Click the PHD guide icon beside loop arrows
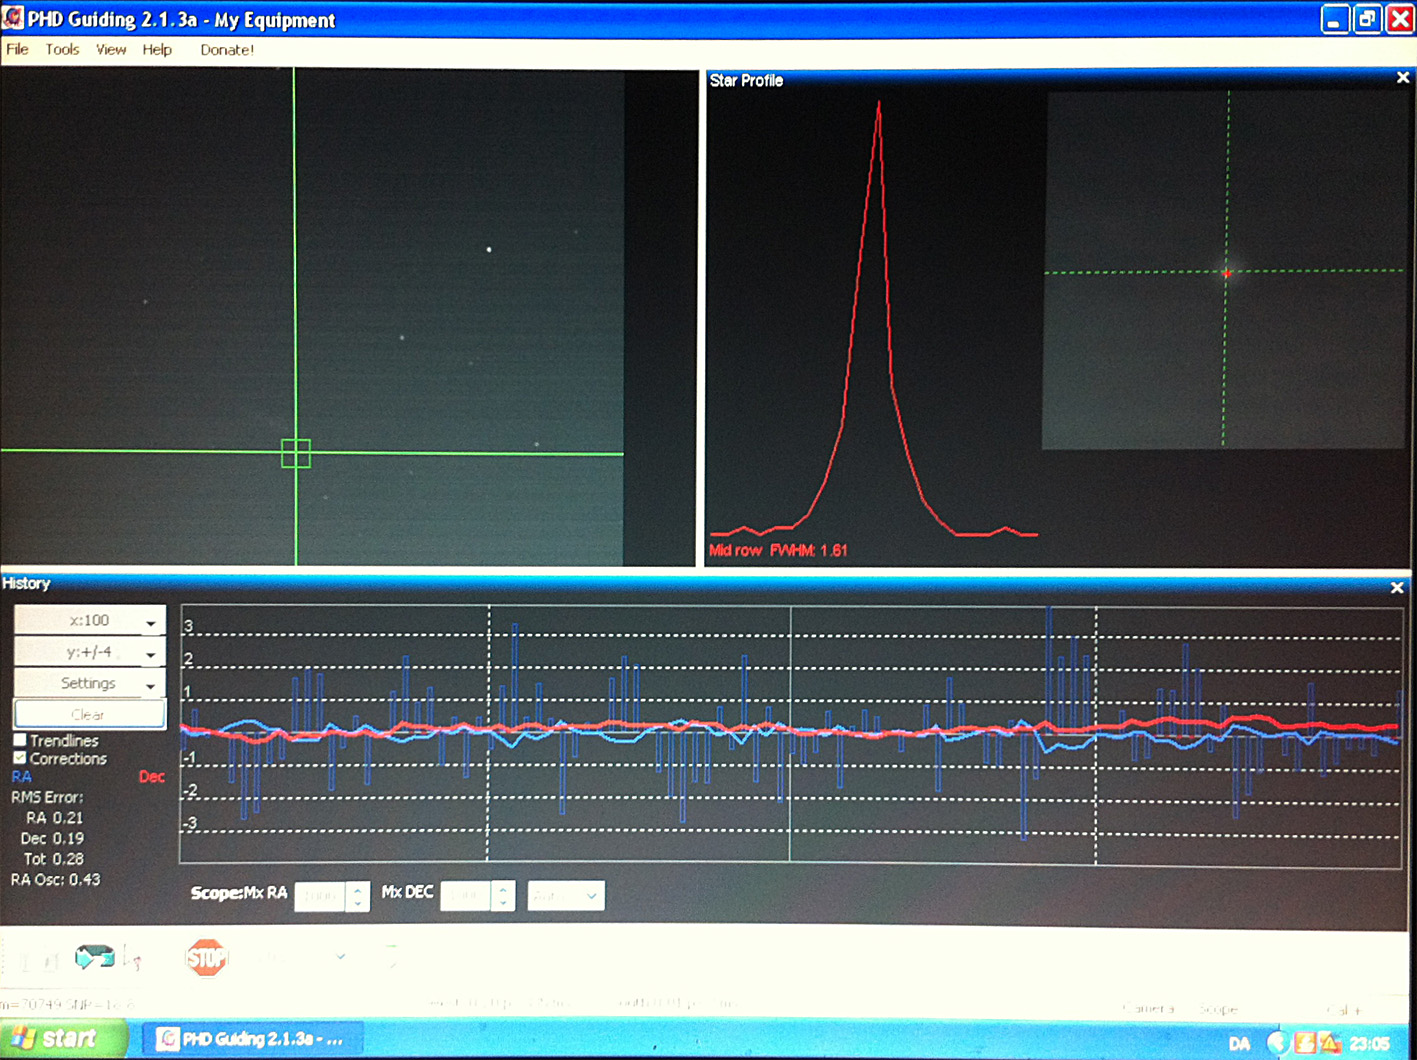 (134, 959)
